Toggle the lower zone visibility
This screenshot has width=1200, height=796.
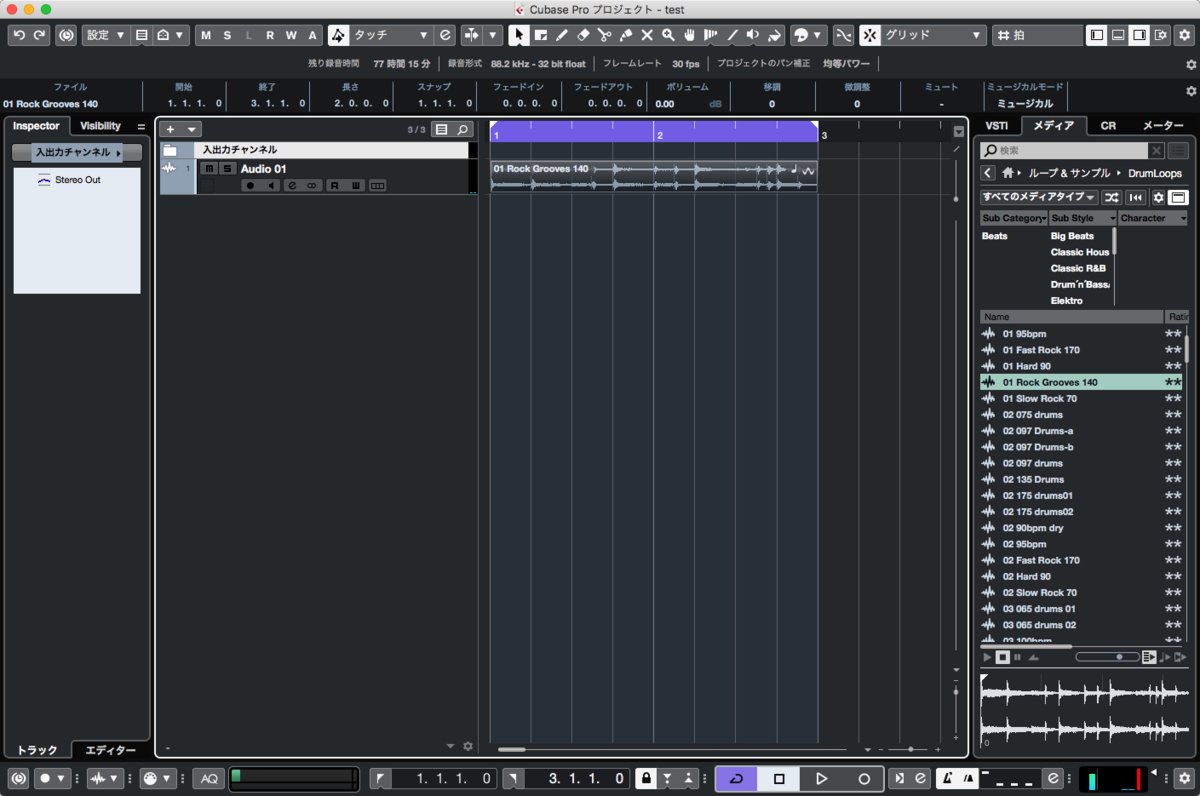[x=1118, y=35]
